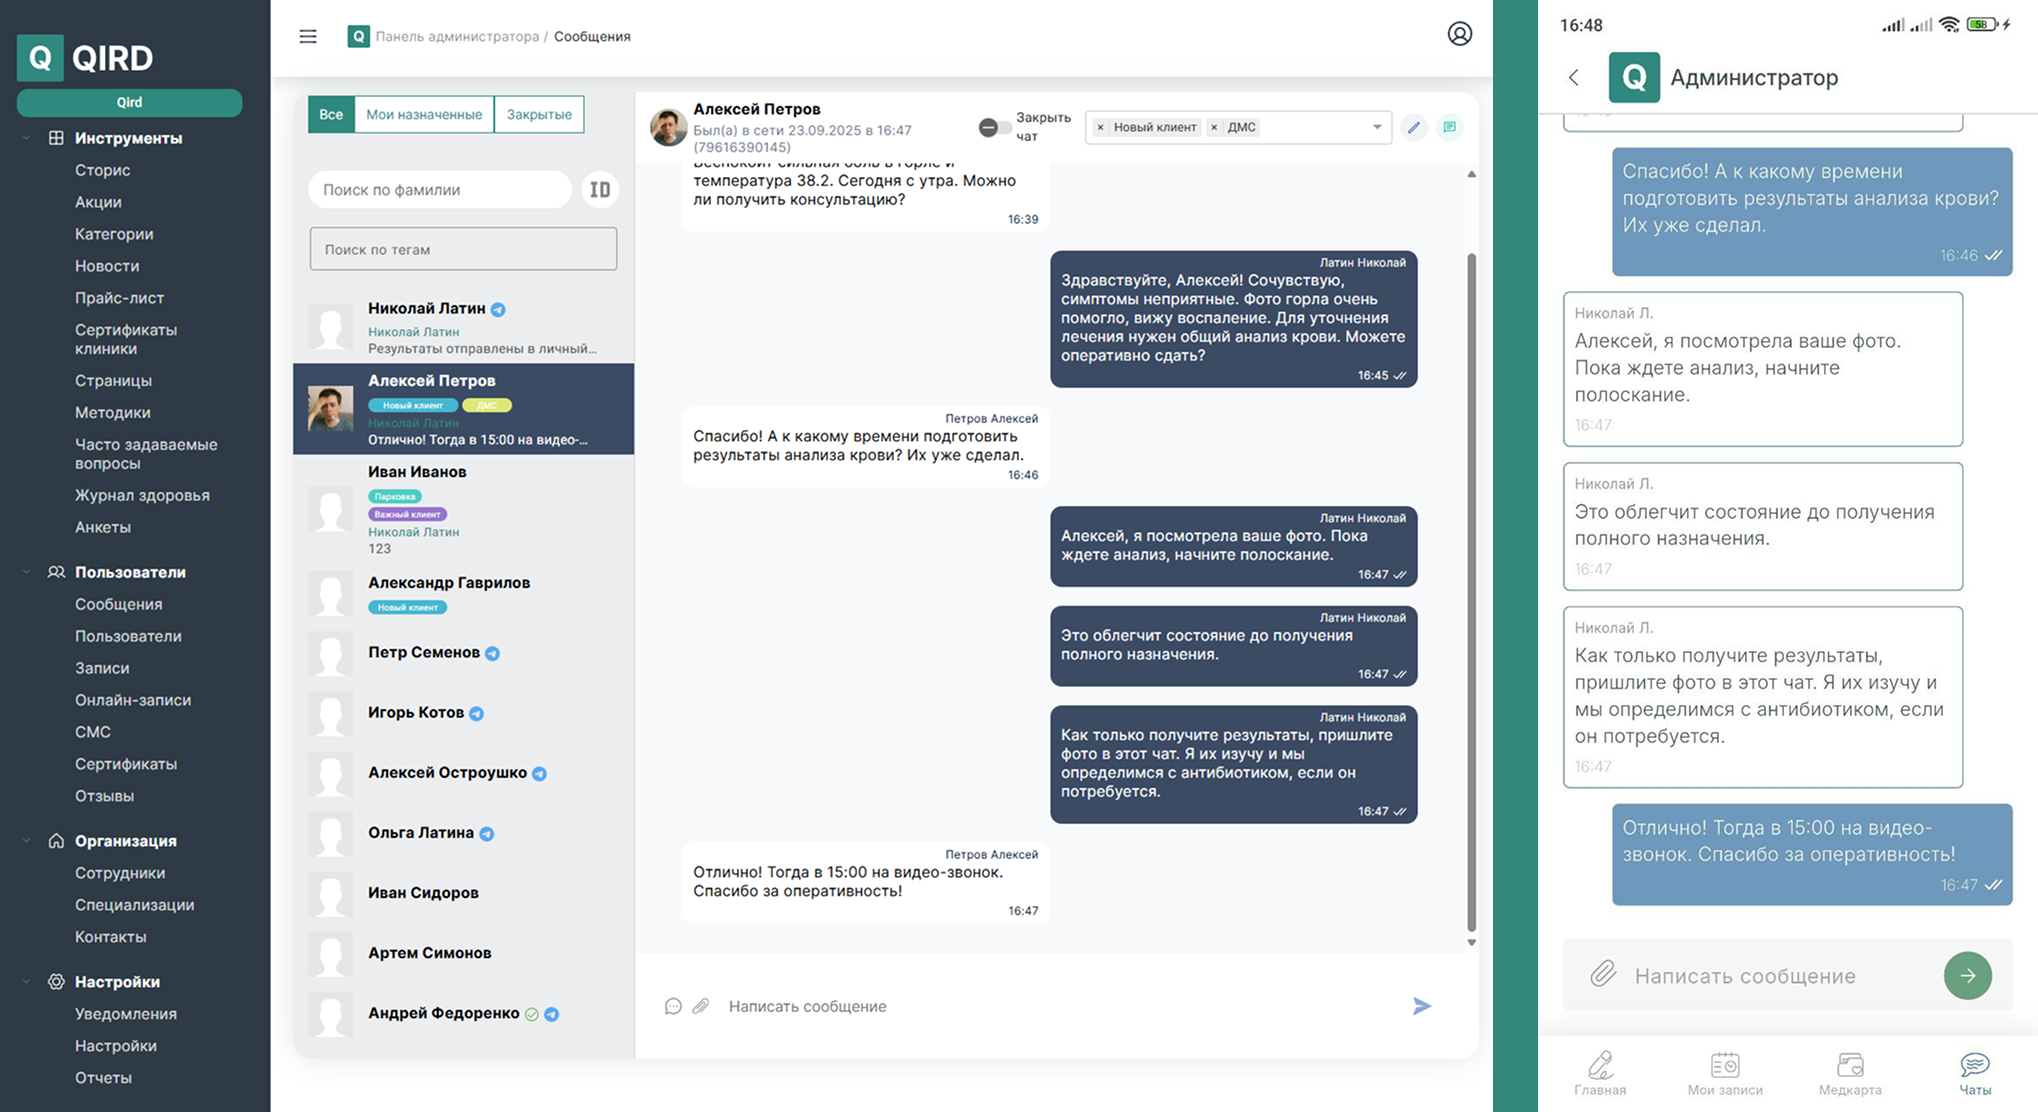Tap green send arrow in mobile chat
Image resolution: width=2038 pixels, height=1112 pixels.
coord(1967,975)
